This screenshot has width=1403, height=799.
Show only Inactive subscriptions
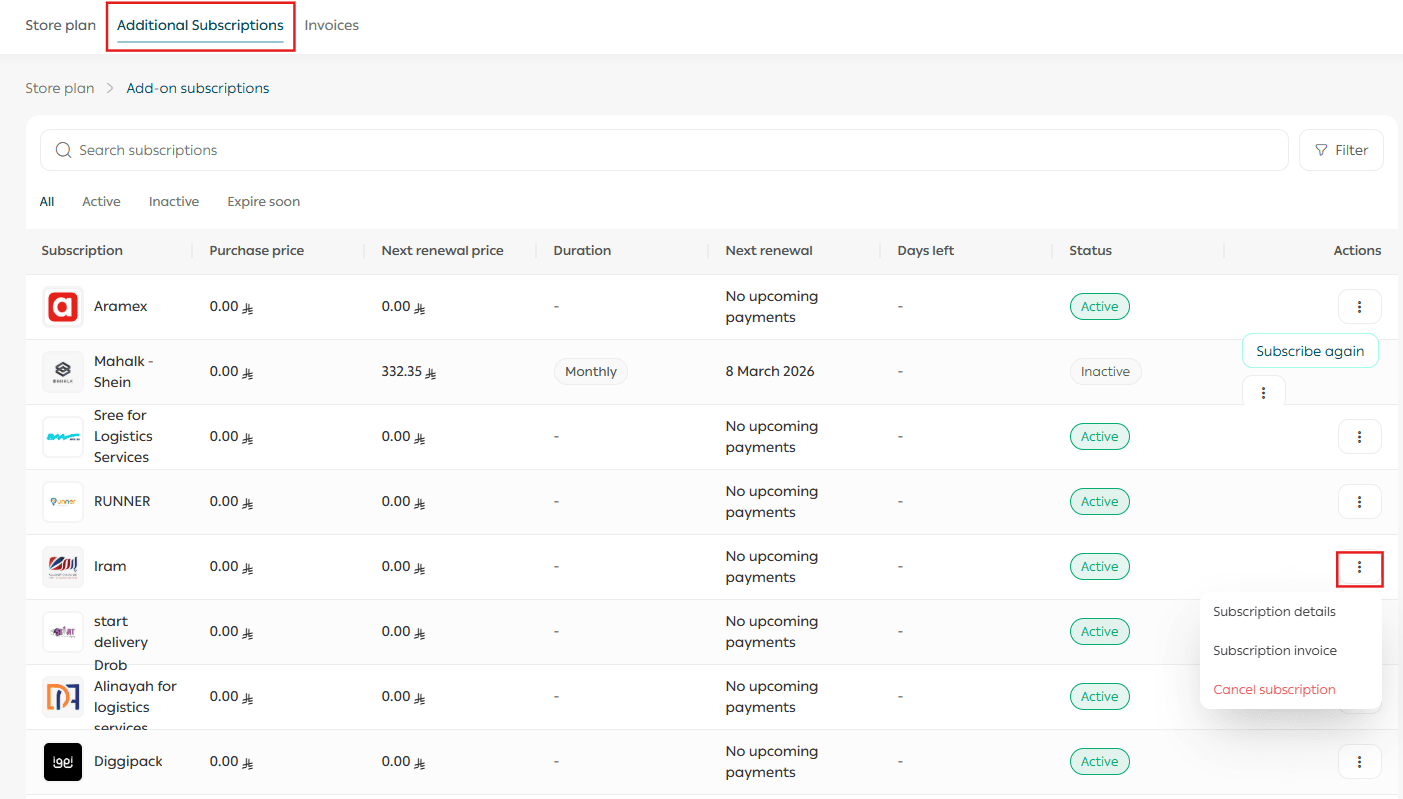(x=174, y=202)
